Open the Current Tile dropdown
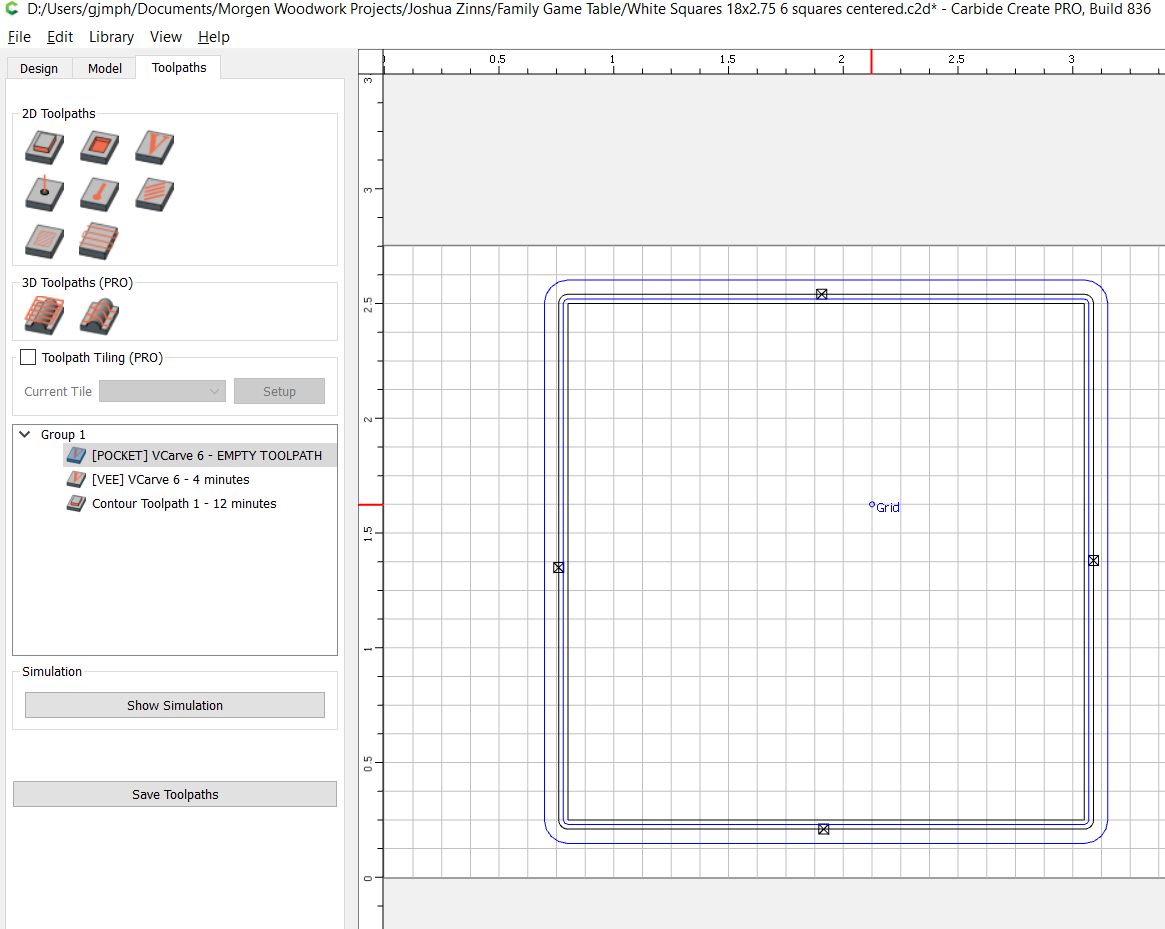This screenshot has width=1165, height=929. coord(163,391)
